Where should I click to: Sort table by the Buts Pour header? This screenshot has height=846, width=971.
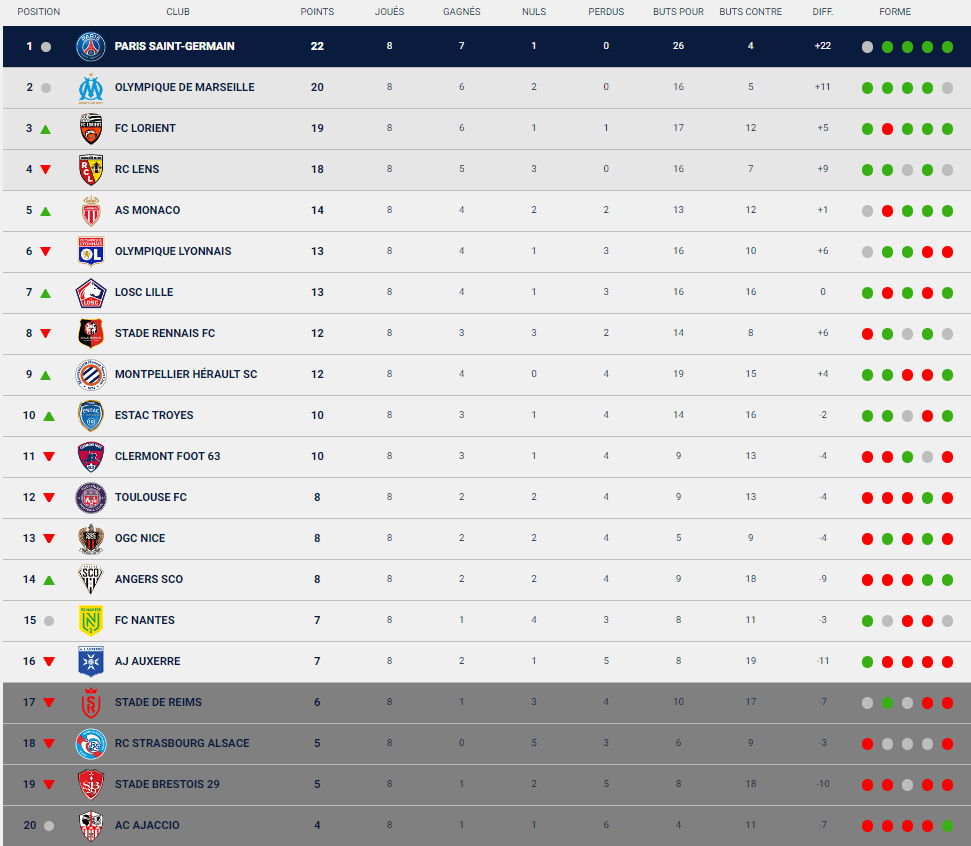coord(678,12)
